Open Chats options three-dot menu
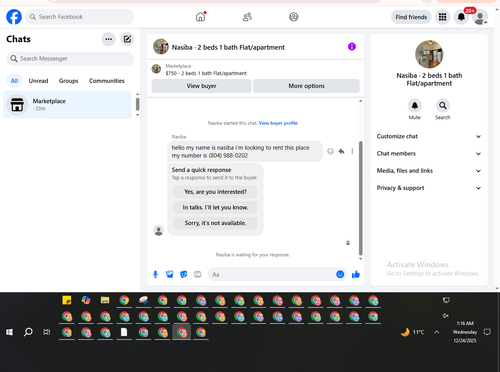 [x=108, y=39]
